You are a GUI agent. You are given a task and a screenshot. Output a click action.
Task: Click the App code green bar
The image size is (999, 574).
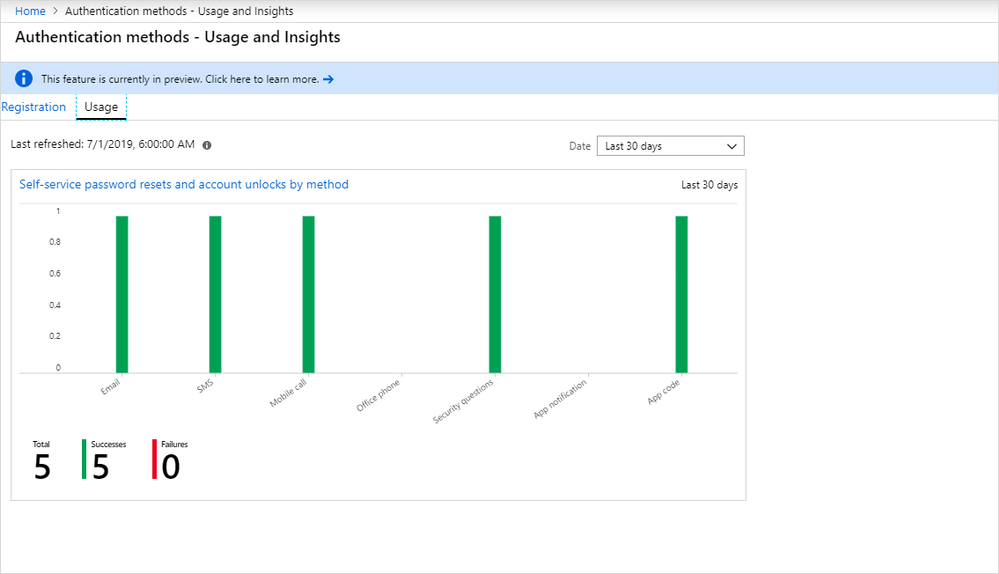point(681,294)
